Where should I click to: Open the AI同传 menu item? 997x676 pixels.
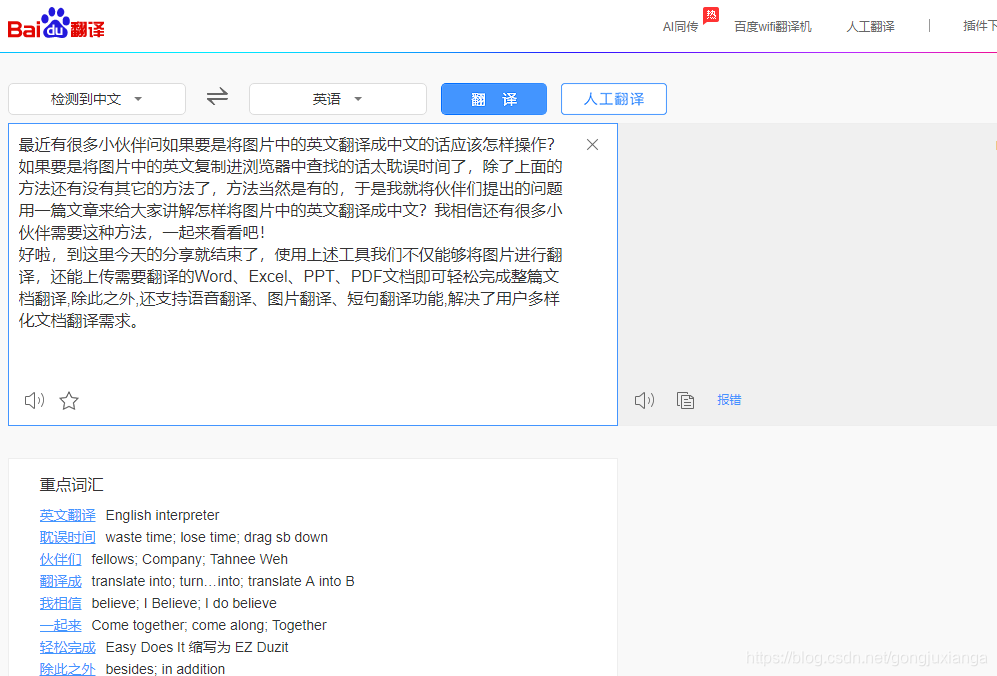click(x=681, y=27)
